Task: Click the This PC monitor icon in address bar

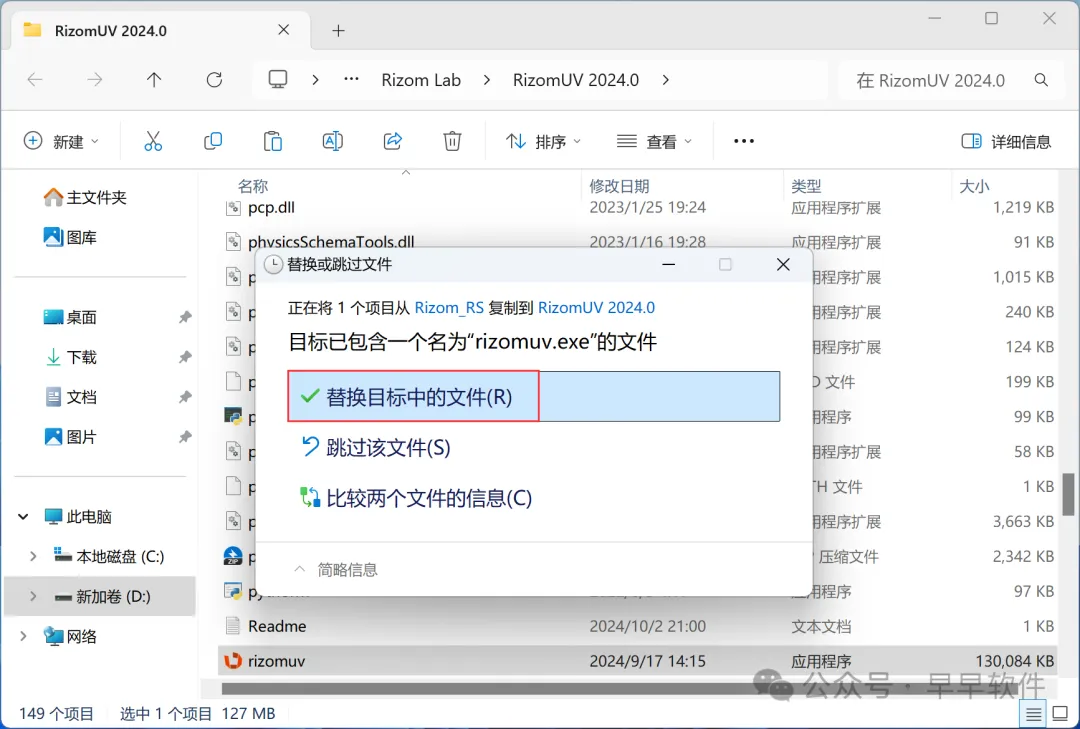Action: [x=278, y=79]
